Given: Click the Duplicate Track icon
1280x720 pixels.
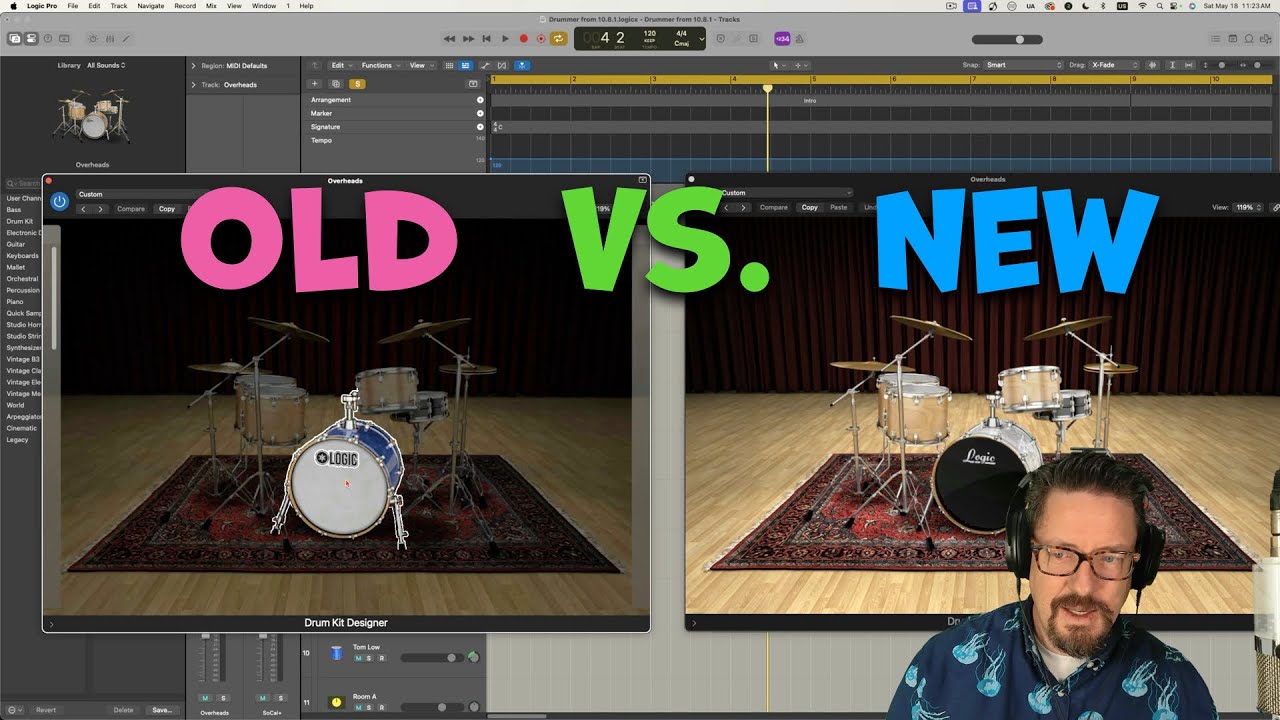Looking at the screenshot, I should click(x=336, y=84).
